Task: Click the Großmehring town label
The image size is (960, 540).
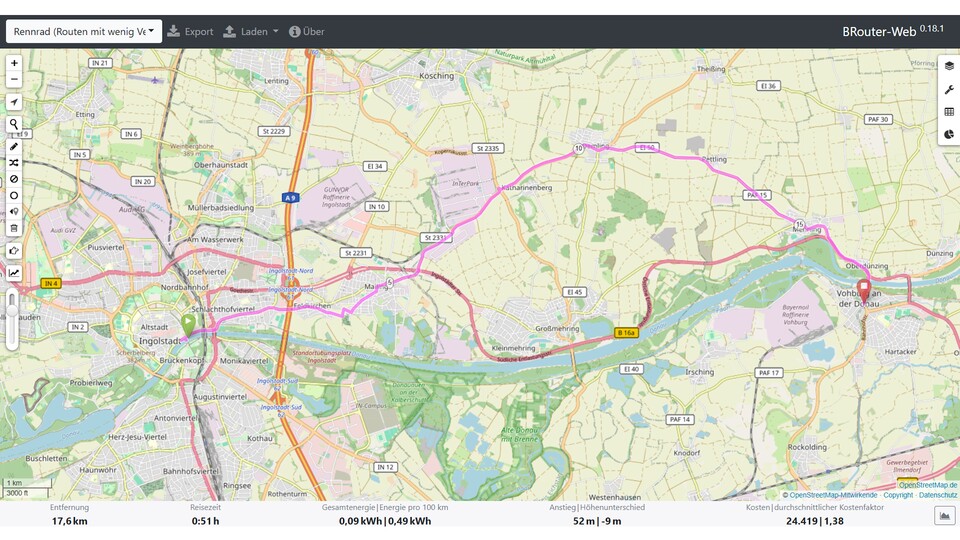Action: click(x=557, y=328)
